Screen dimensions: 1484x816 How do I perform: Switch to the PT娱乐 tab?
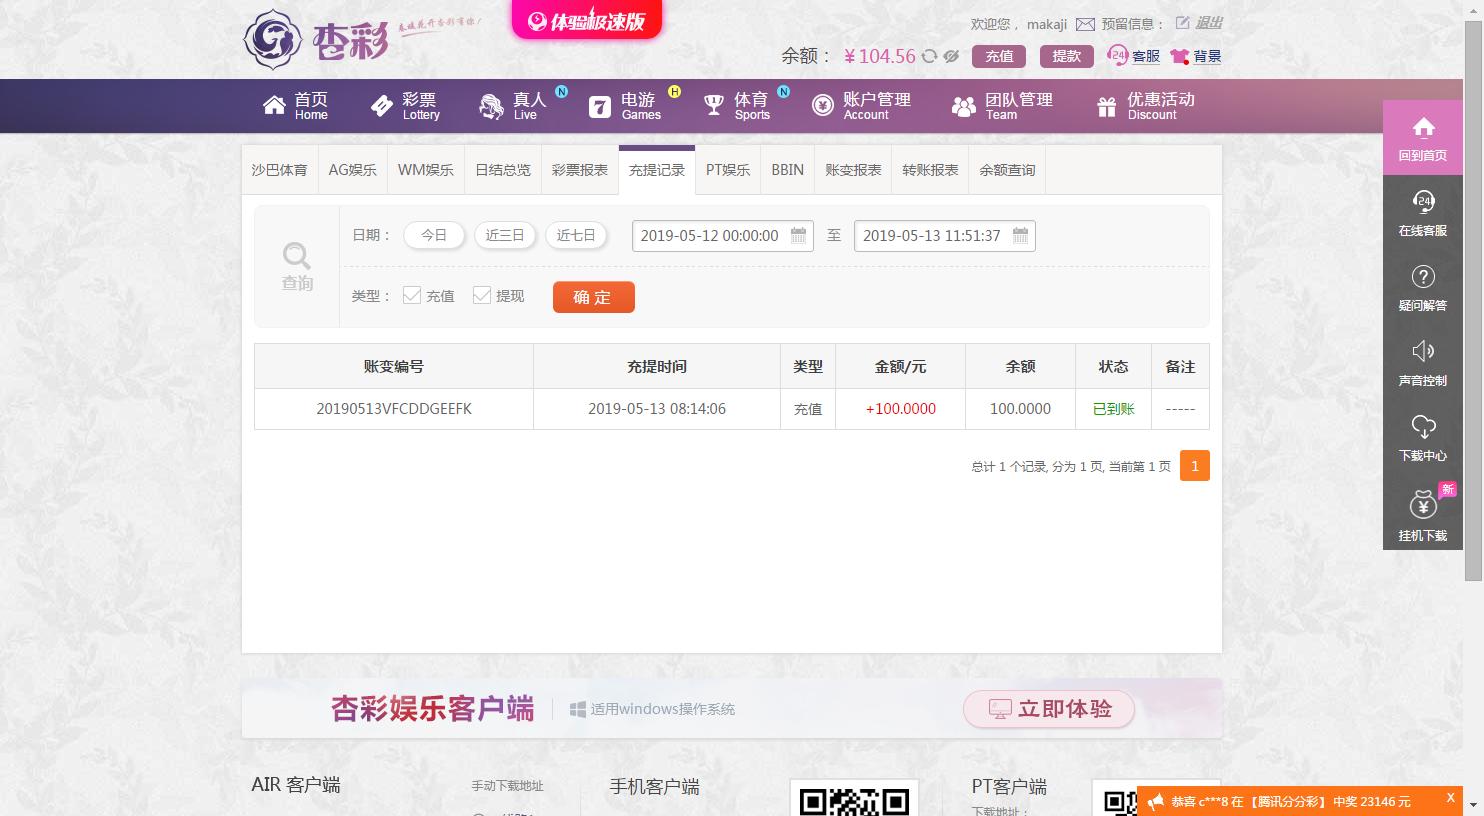tap(728, 170)
